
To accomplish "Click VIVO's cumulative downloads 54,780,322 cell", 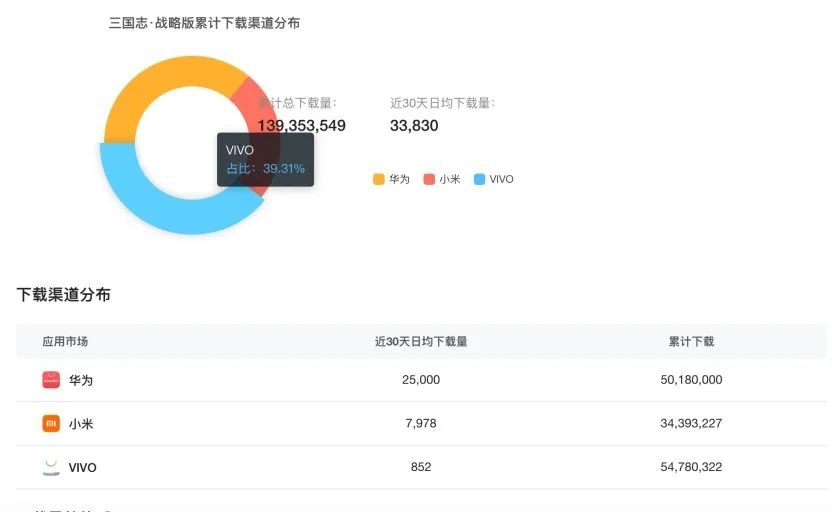I will (691, 467).
